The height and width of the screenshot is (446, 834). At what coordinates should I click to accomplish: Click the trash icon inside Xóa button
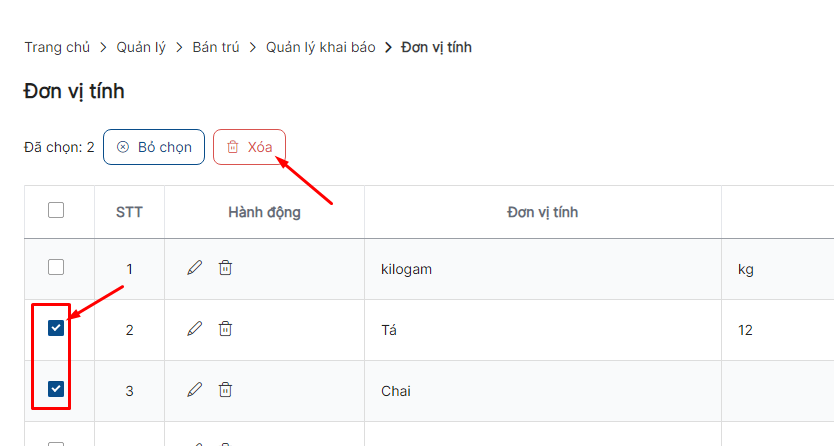point(233,147)
